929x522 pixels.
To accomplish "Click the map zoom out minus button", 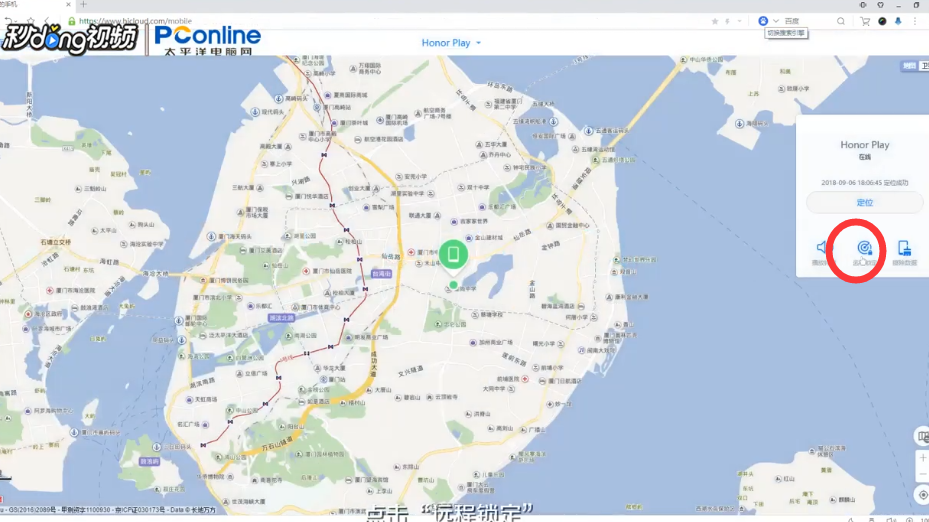I will [x=922, y=474].
